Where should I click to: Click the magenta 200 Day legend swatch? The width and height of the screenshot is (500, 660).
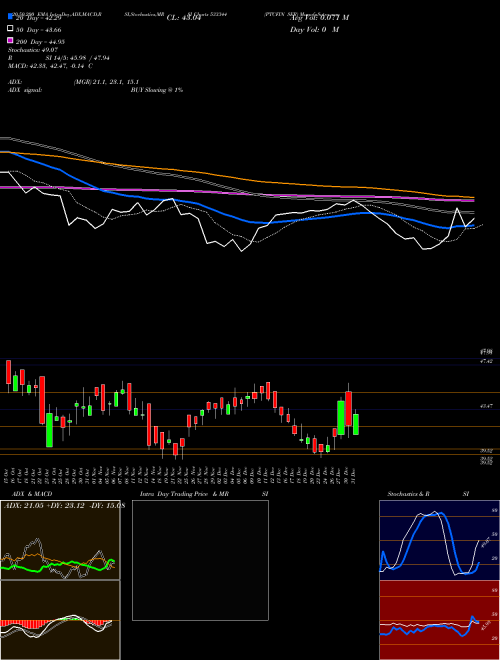10,40
